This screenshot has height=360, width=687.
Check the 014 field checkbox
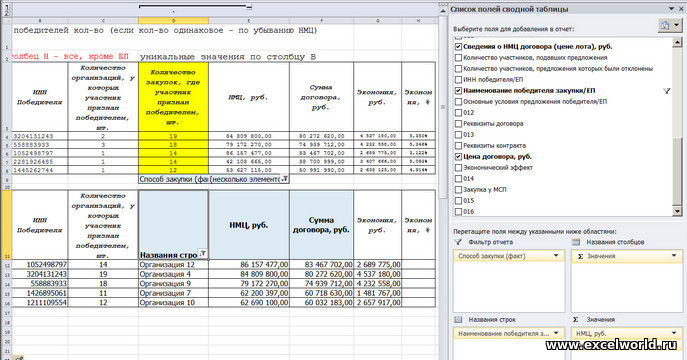click(x=458, y=179)
